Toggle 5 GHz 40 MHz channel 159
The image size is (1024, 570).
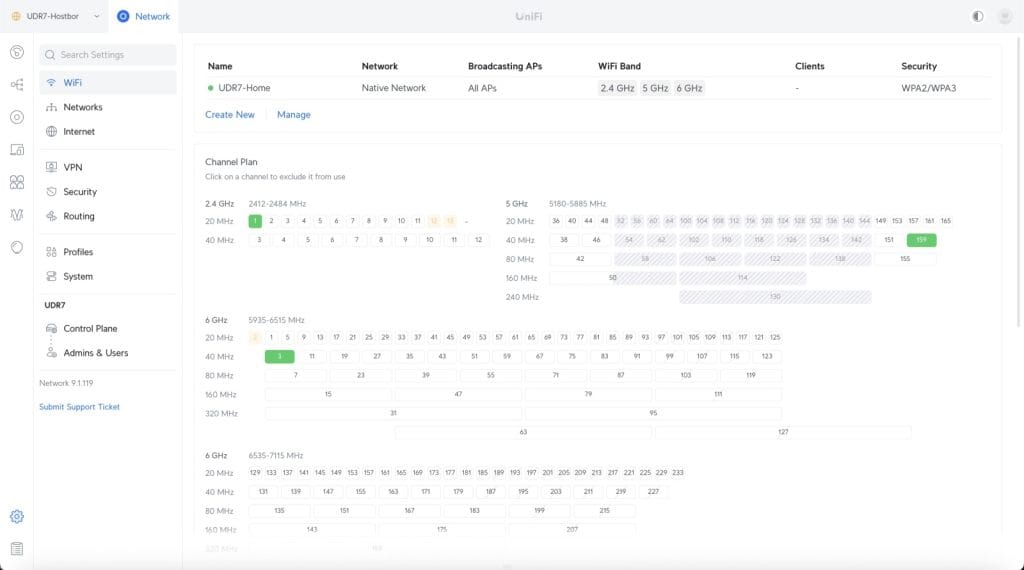pyautogui.click(x=921, y=240)
